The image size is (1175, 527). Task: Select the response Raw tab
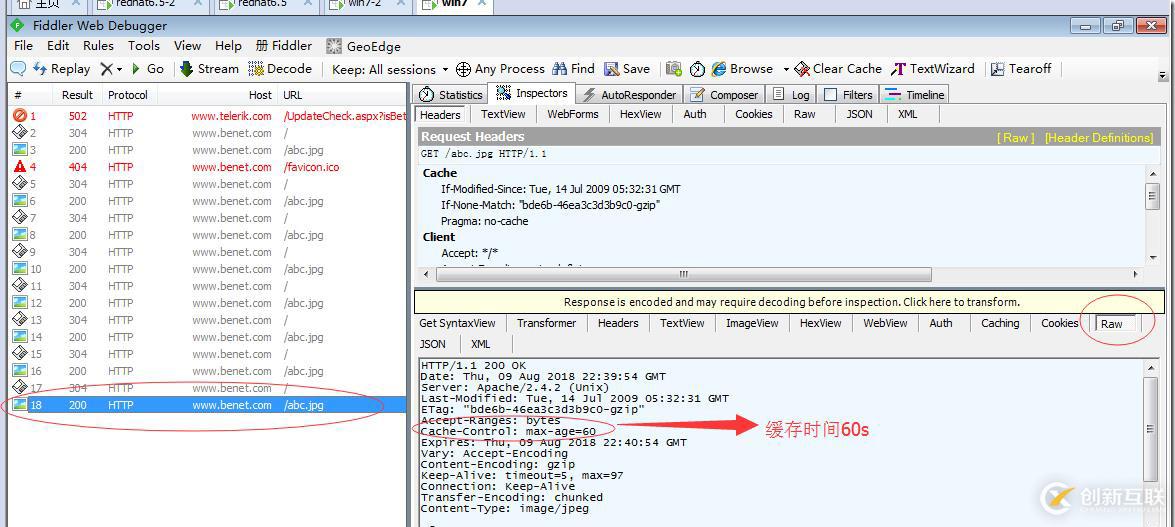[x=1115, y=324]
